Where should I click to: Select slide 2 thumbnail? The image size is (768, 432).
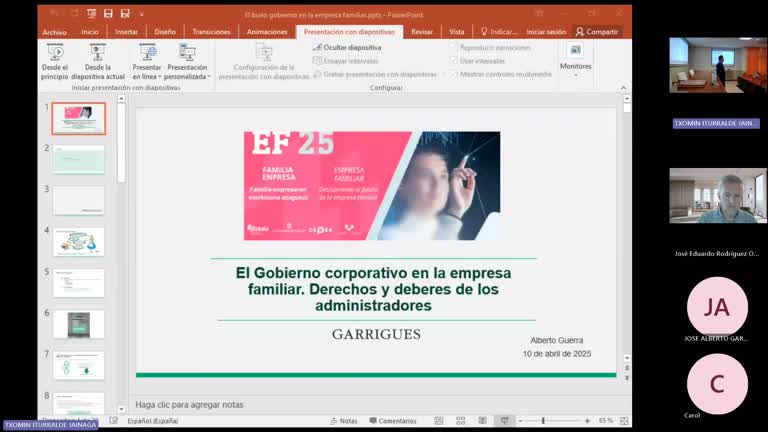tap(78, 160)
